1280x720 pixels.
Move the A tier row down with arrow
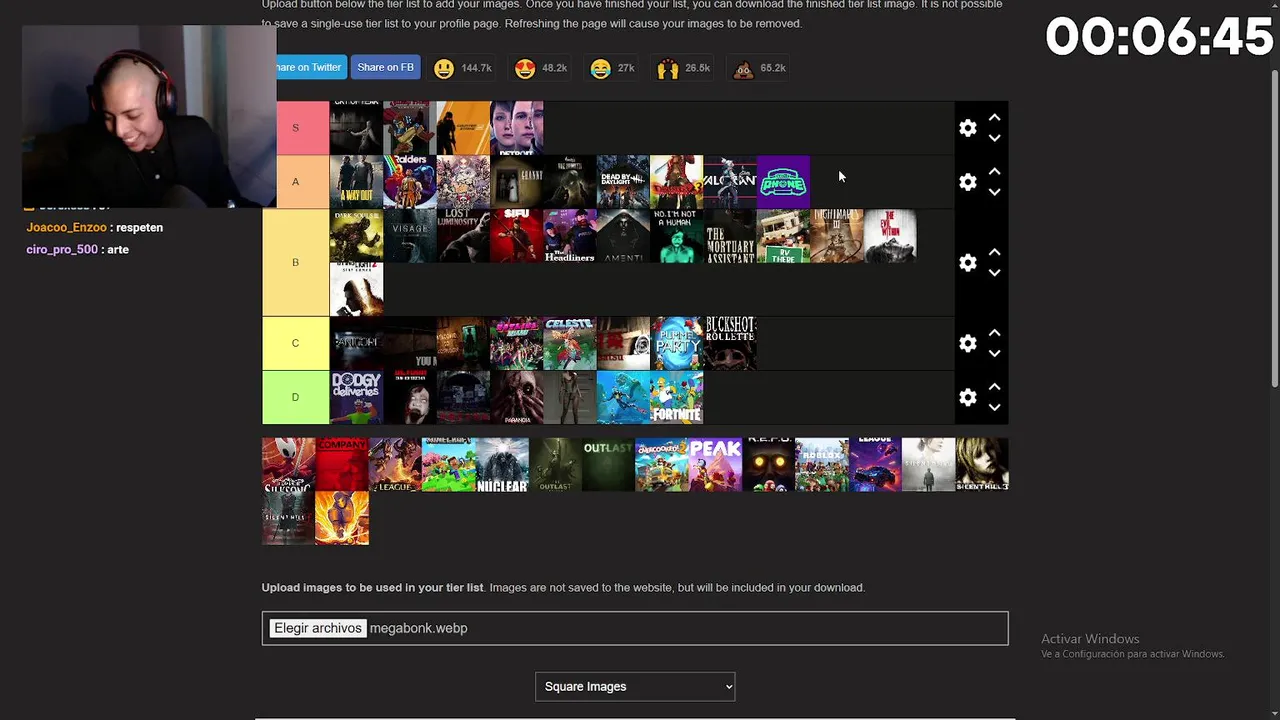click(x=994, y=192)
